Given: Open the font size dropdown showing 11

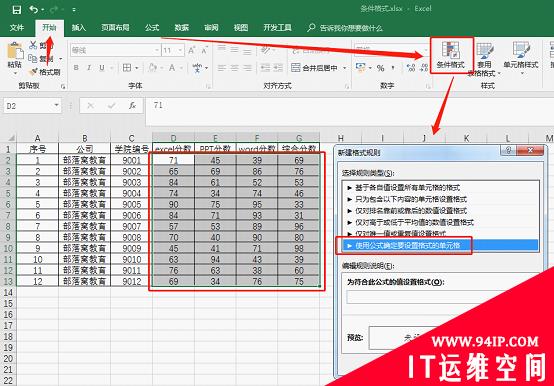Looking at the screenshot, I should point(180,51).
